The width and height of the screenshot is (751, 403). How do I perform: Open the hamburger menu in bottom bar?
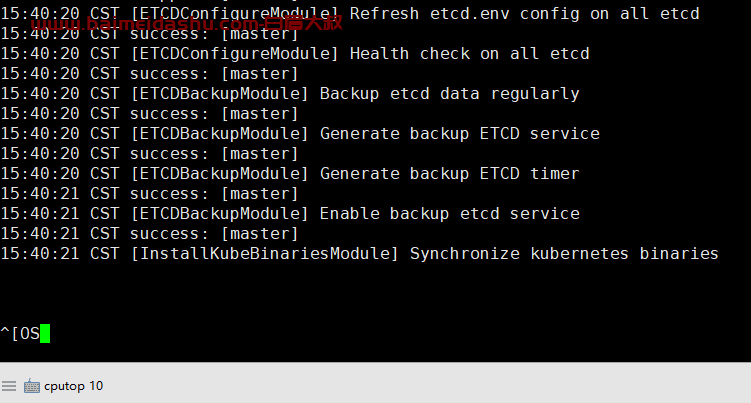(9, 386)
